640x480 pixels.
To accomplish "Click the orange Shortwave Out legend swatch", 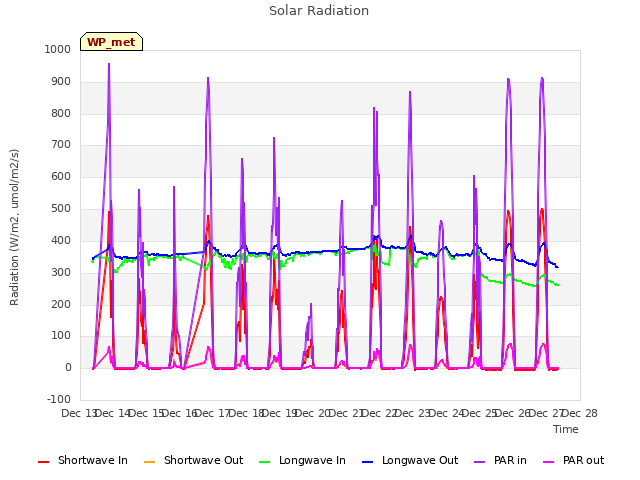I will [150, 462].
